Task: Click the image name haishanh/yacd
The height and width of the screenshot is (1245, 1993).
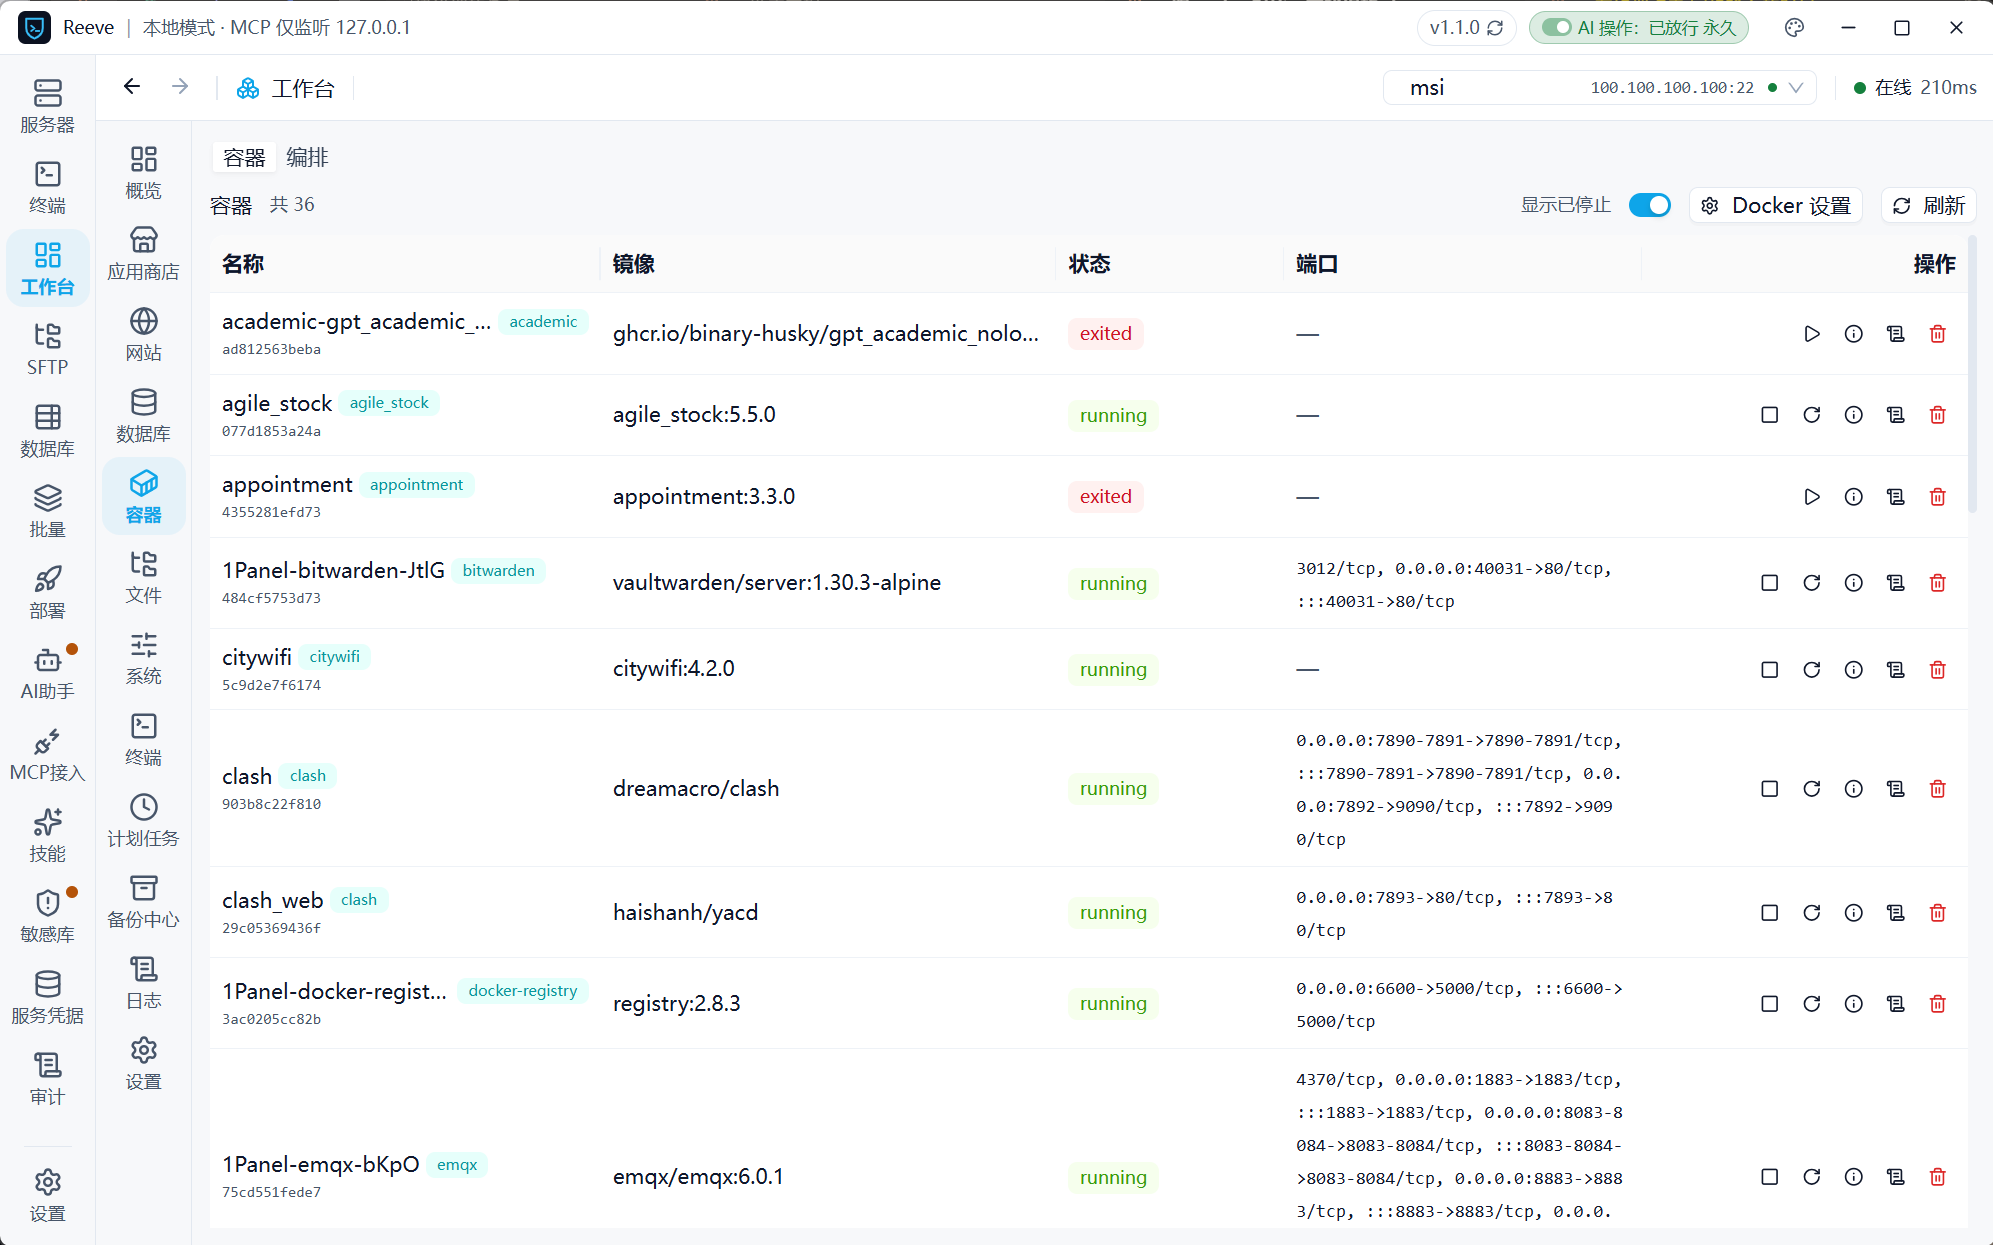Action: (x=686, y=913)
